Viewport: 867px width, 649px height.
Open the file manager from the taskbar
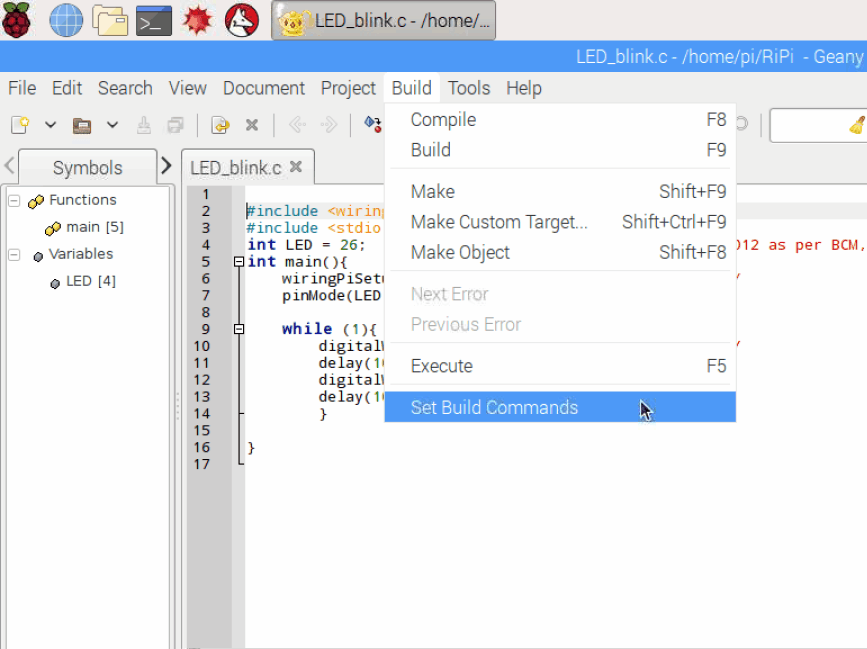tap(109, 20)
